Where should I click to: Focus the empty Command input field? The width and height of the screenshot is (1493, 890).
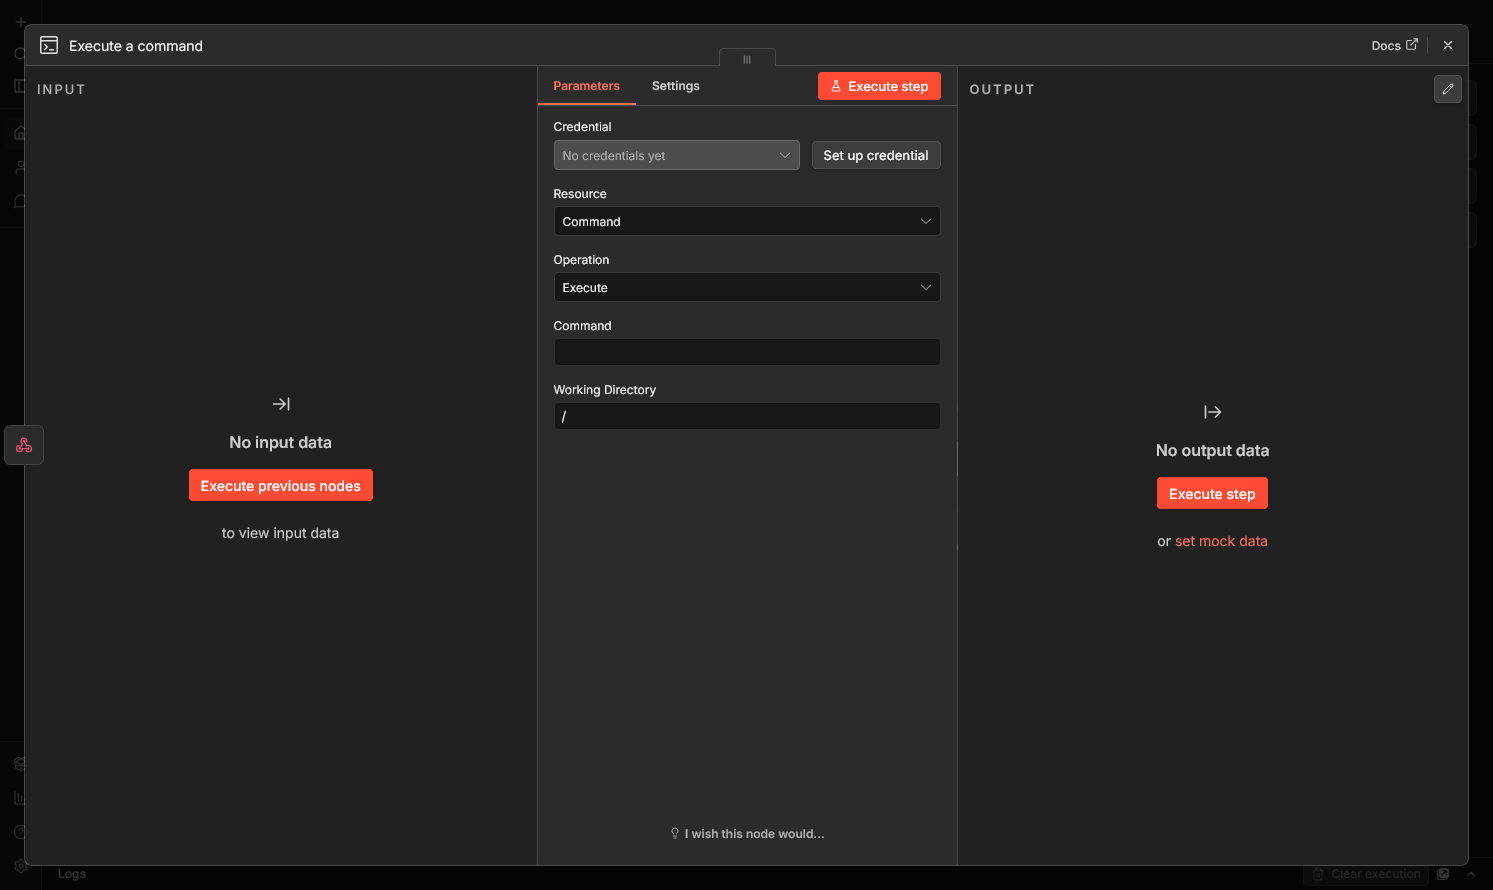pyautogui.click(x=746, y=351)
